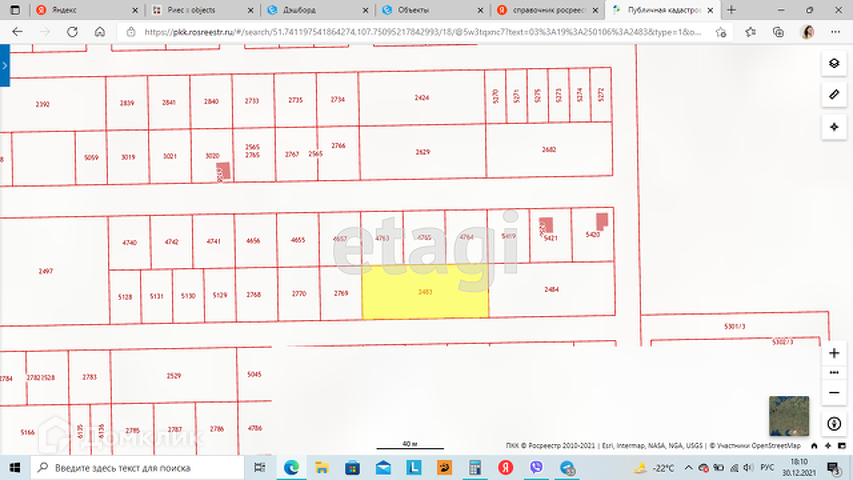Open Viber from taskbar

[x=536, y=467]
